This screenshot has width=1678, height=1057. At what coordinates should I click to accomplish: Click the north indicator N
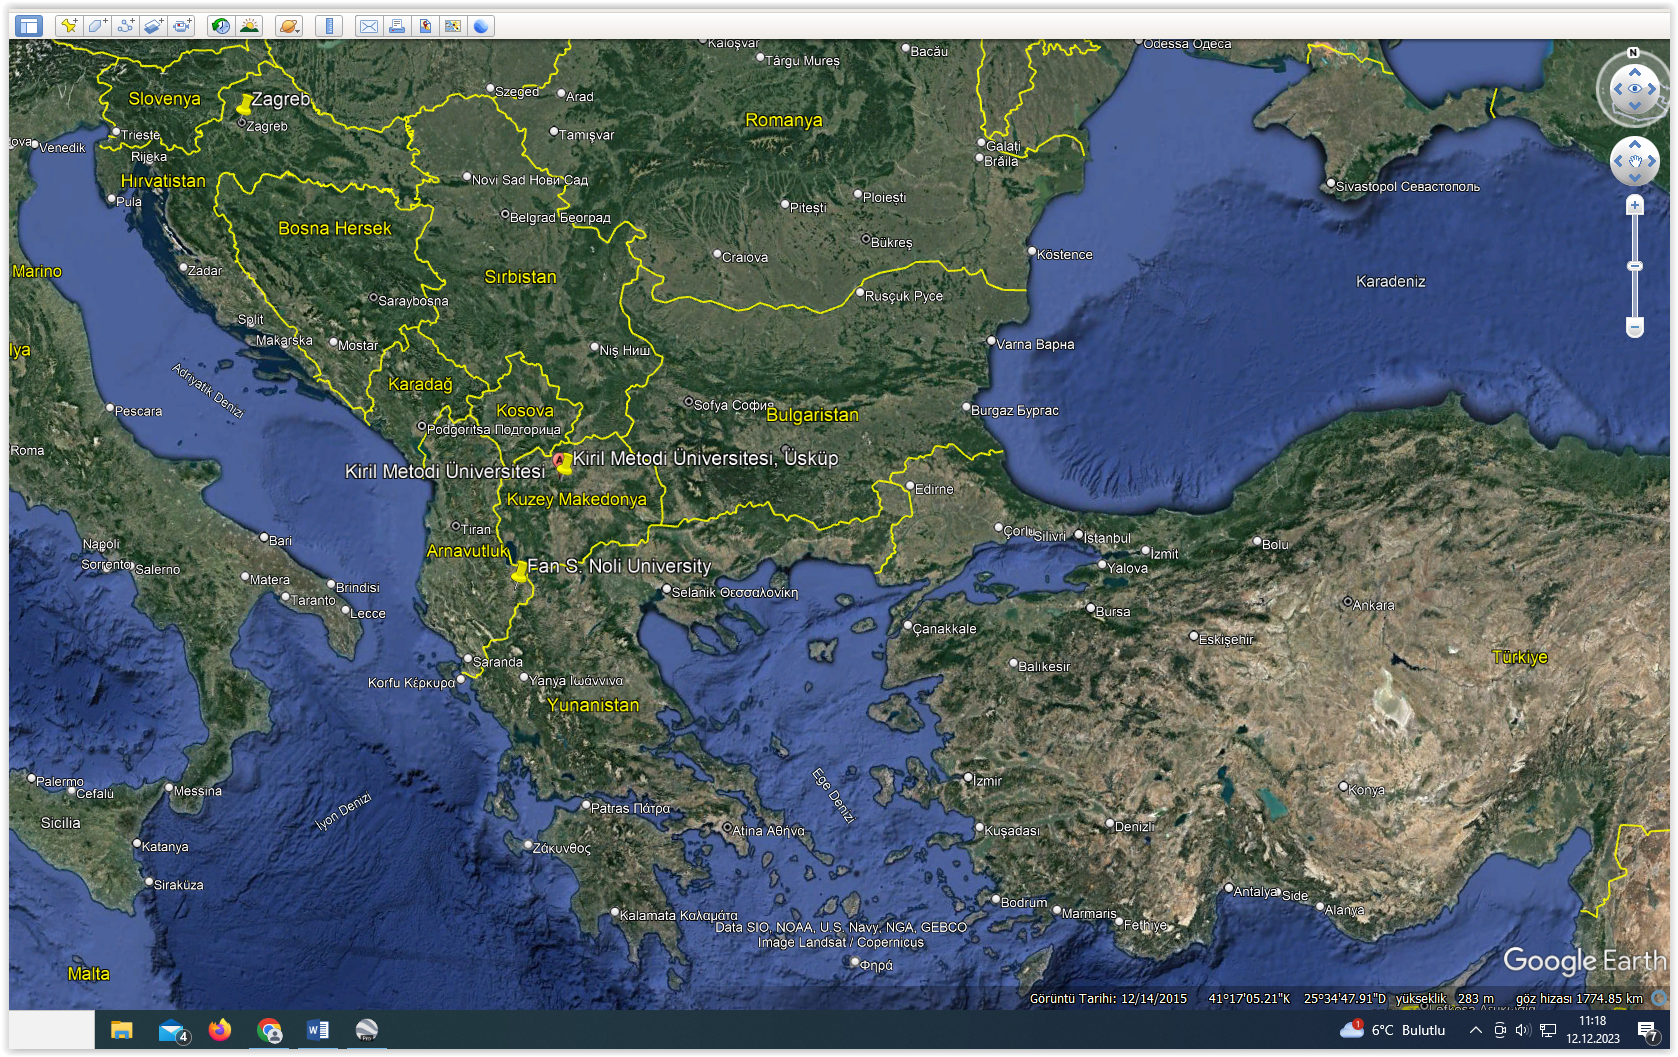[x=1633, y=52]
